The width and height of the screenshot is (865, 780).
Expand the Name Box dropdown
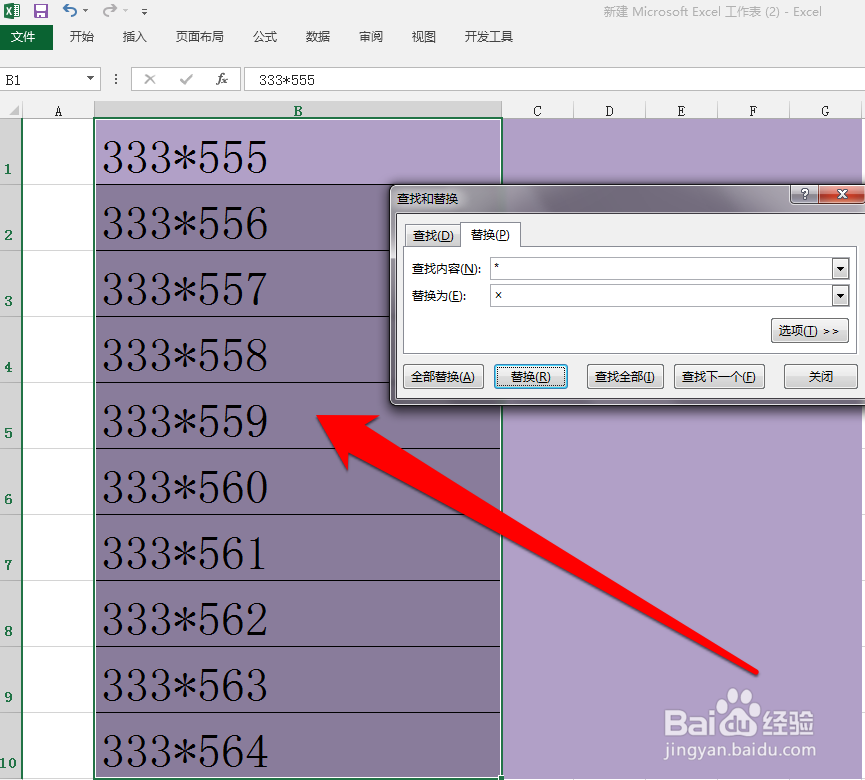(90, 79)
